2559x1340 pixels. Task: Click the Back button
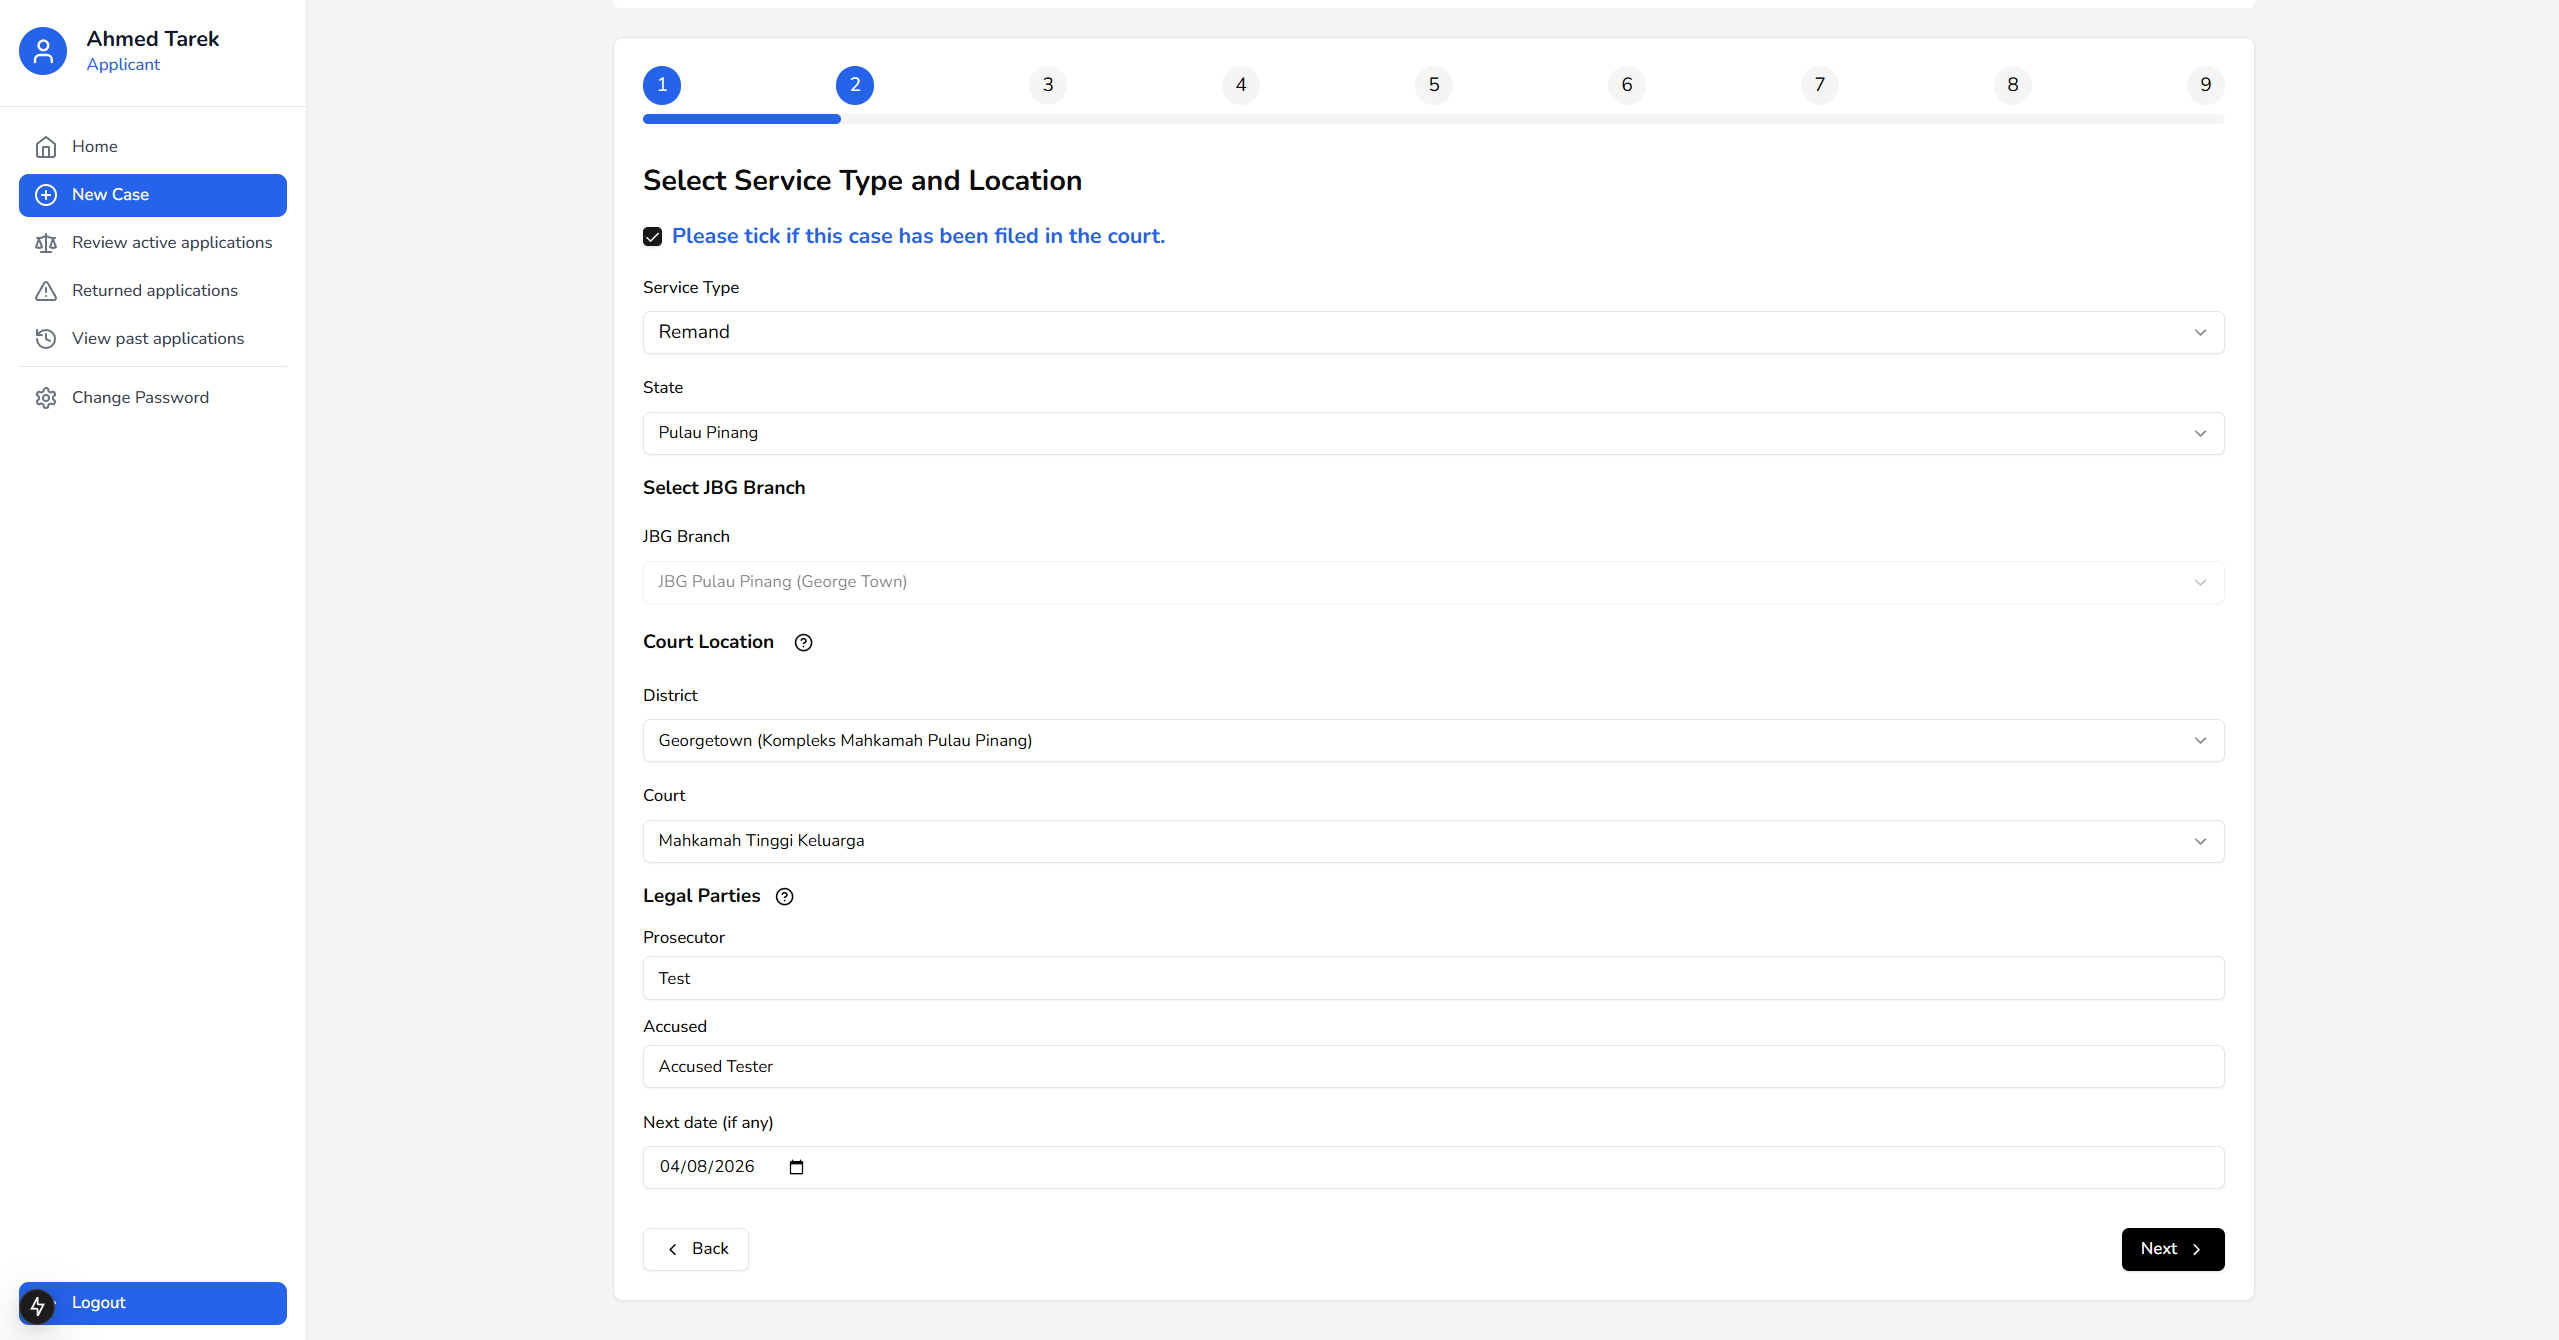click(x=696, y=1249)
